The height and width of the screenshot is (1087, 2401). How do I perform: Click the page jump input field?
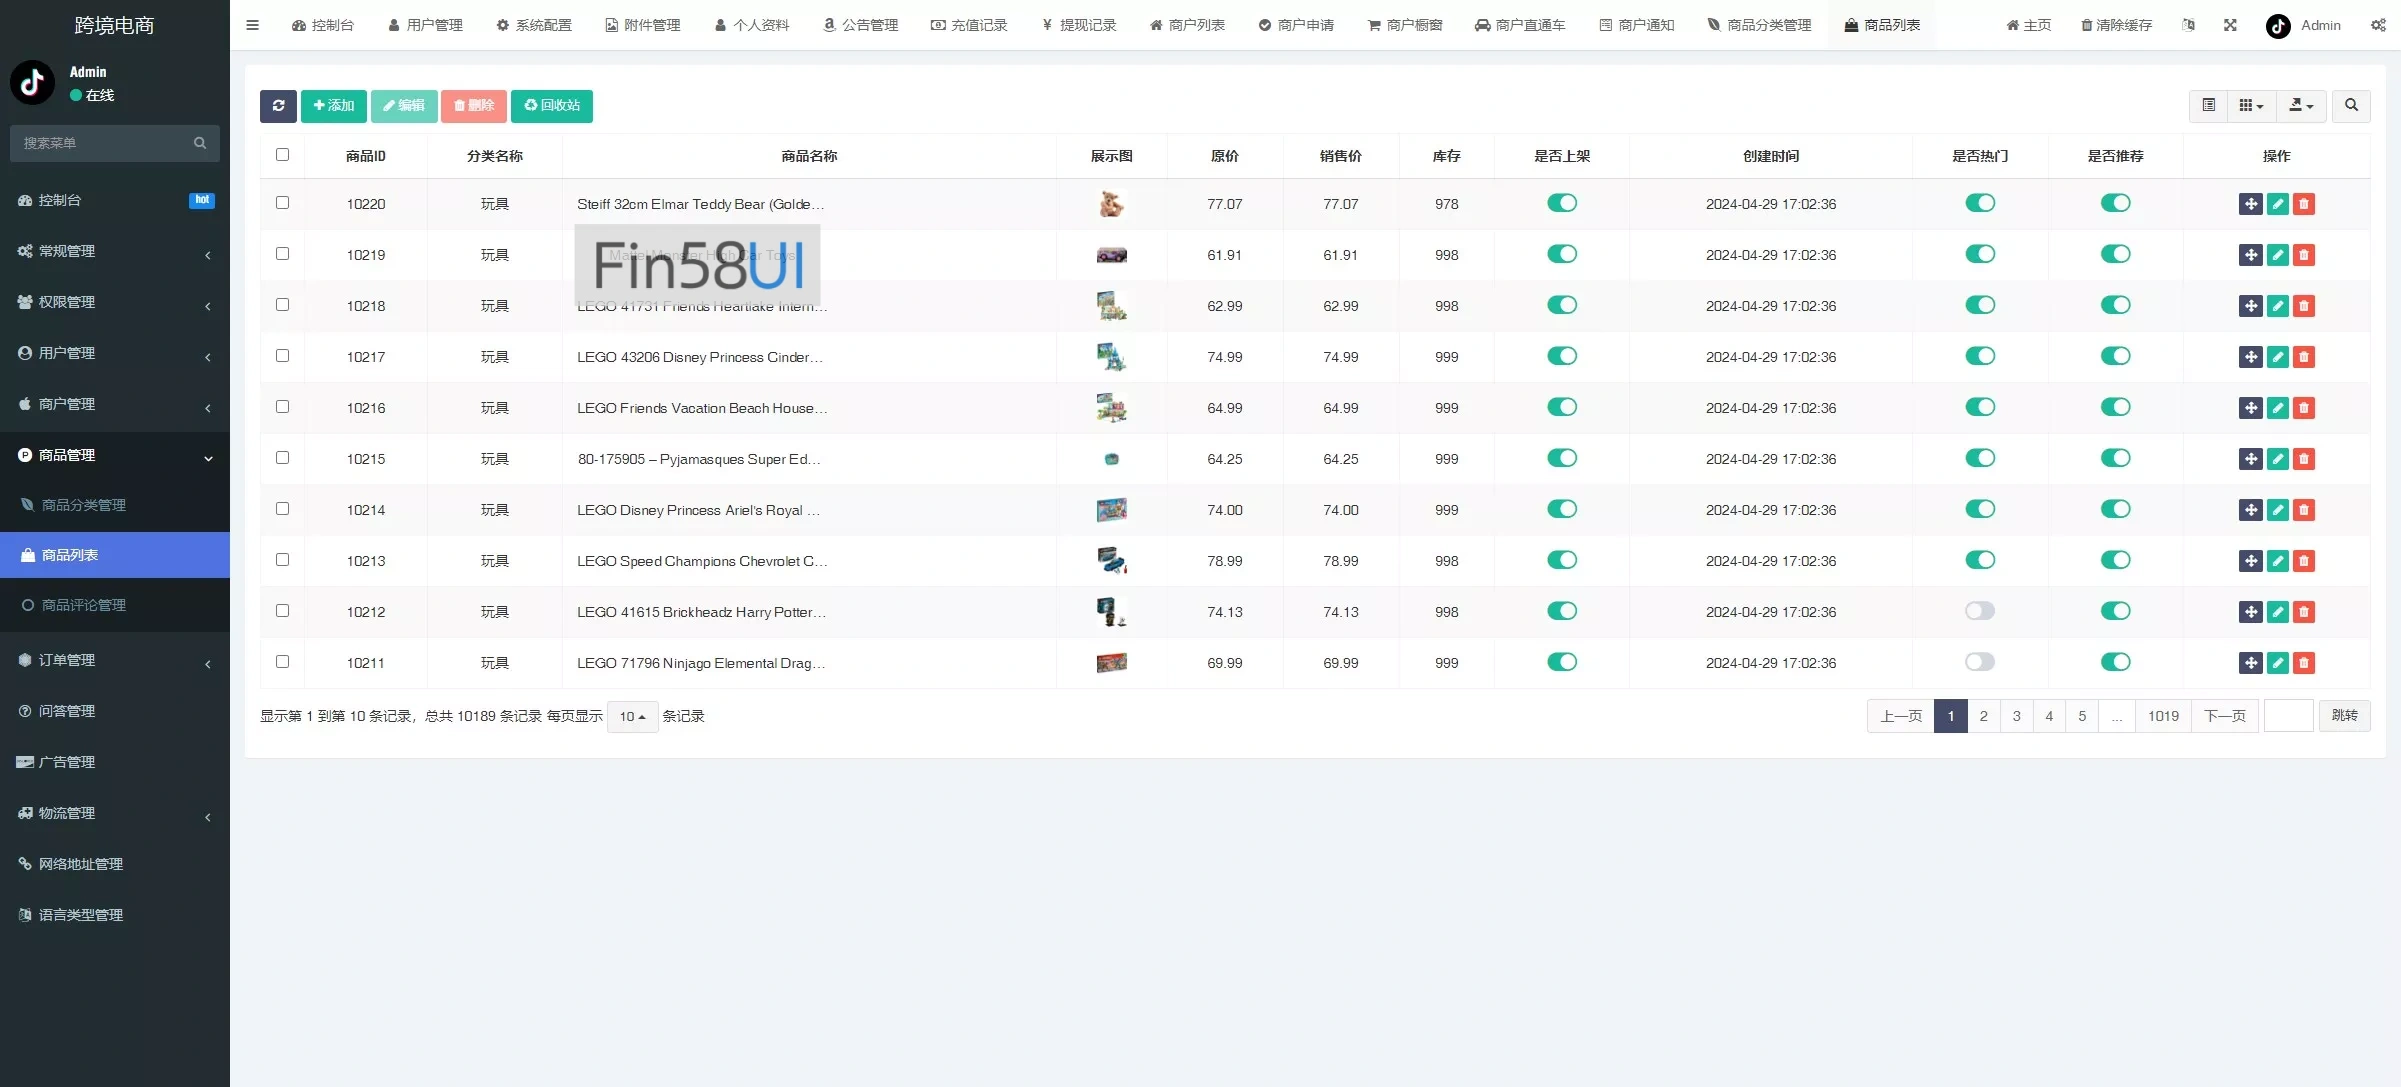click(x=2288, y=716)
